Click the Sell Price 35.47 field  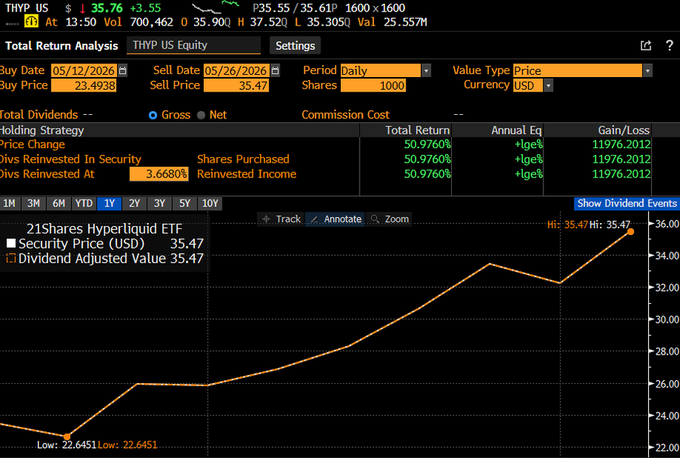(x=236, y=85)
